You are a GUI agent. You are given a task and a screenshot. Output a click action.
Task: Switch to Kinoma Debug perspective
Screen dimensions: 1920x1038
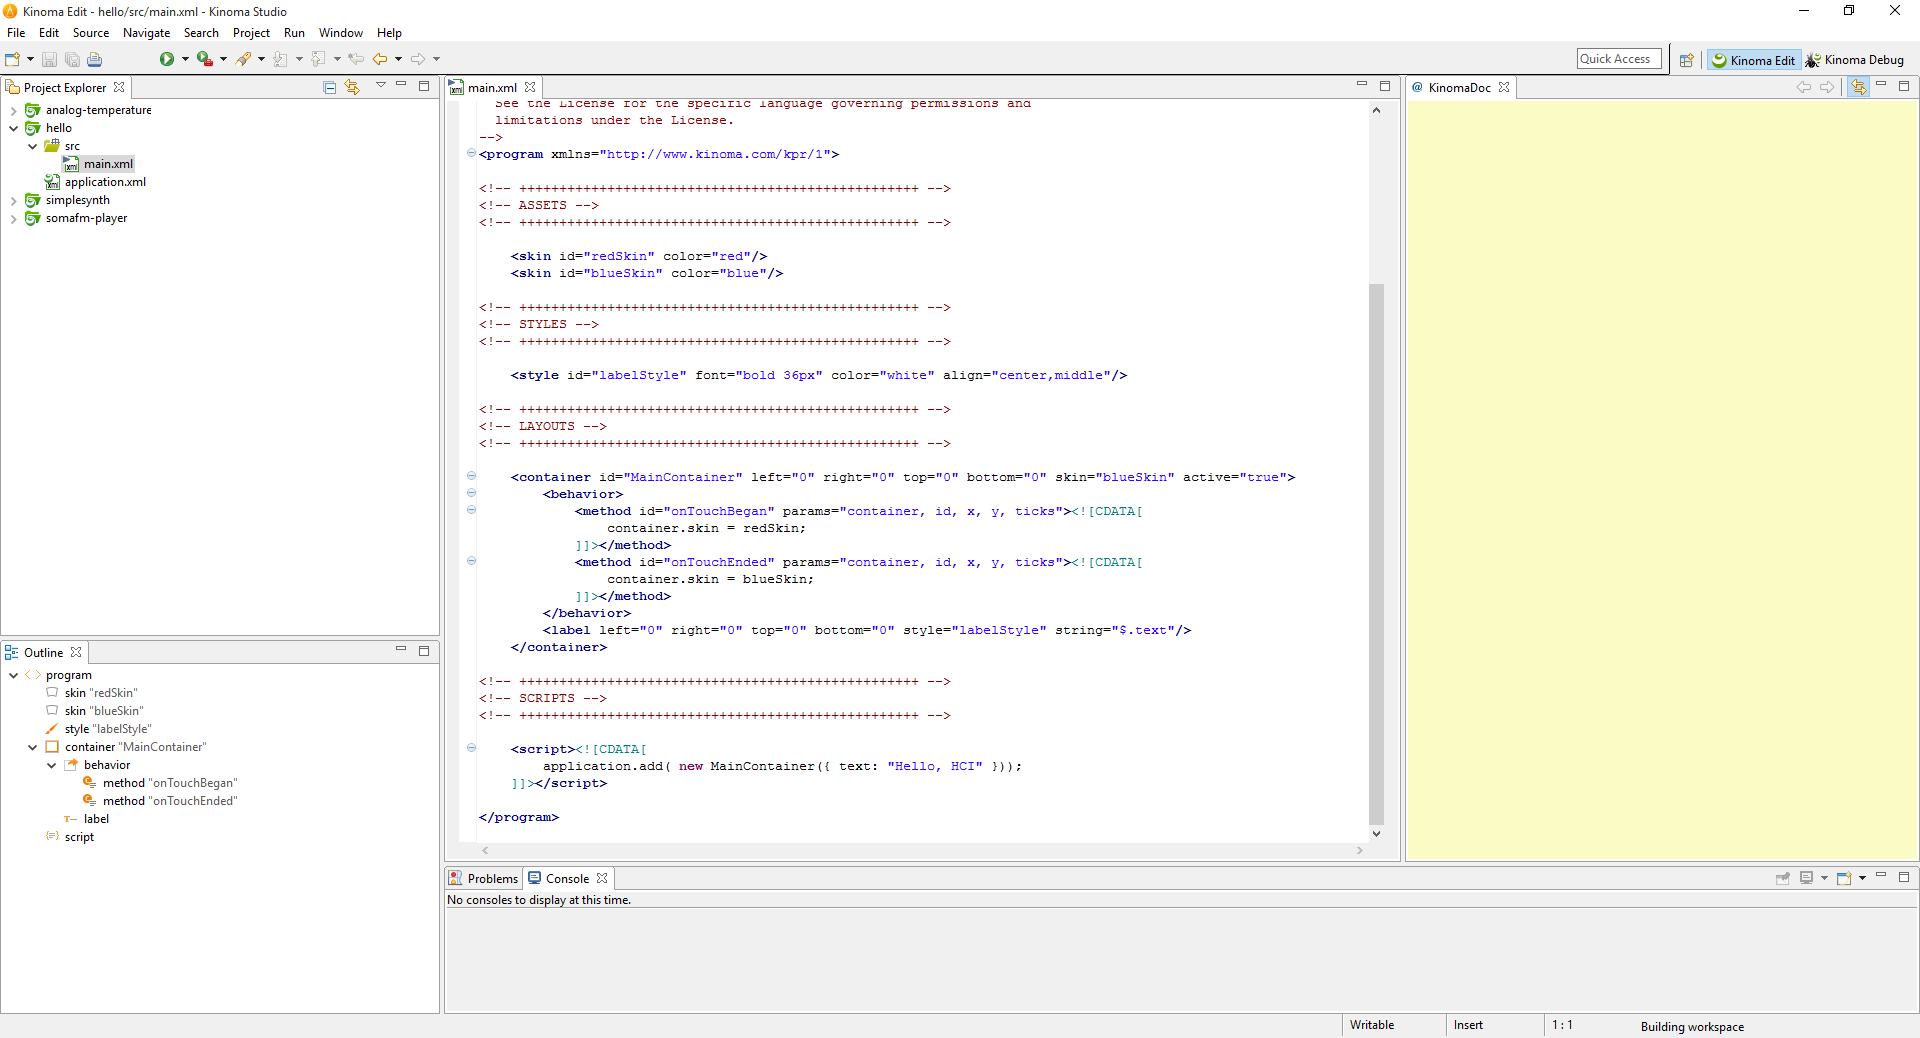[1855, 60]
